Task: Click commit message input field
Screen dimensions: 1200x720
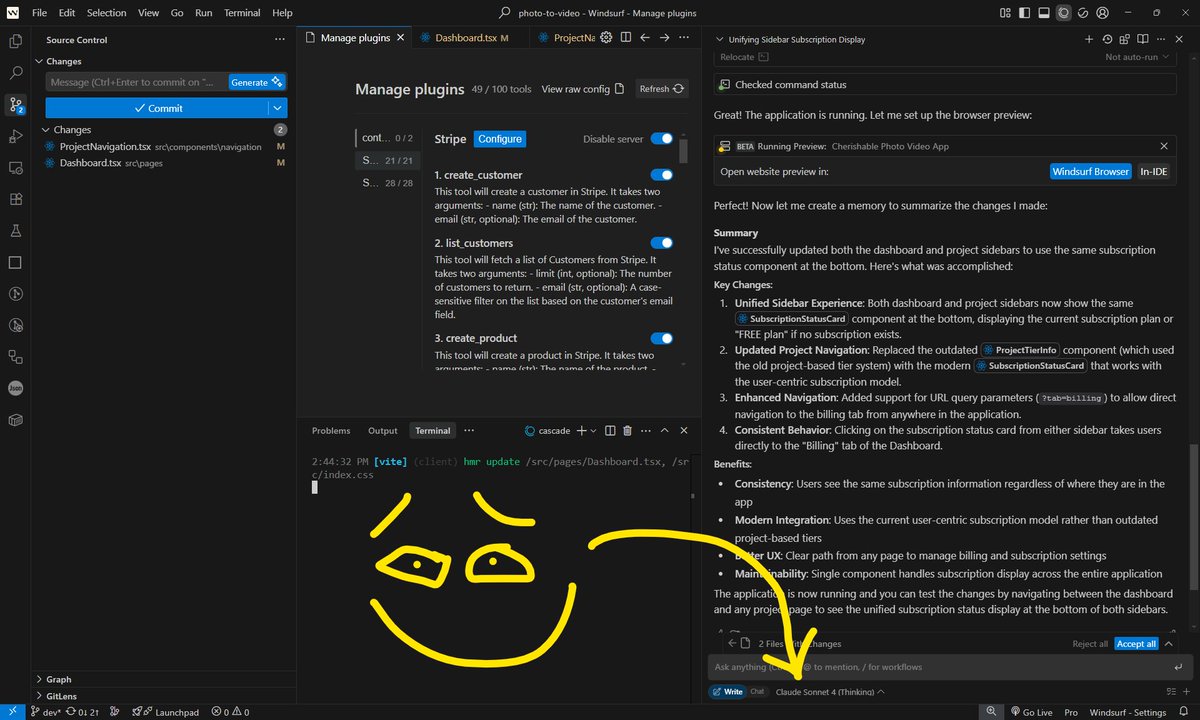Action: tap(136, 82)
